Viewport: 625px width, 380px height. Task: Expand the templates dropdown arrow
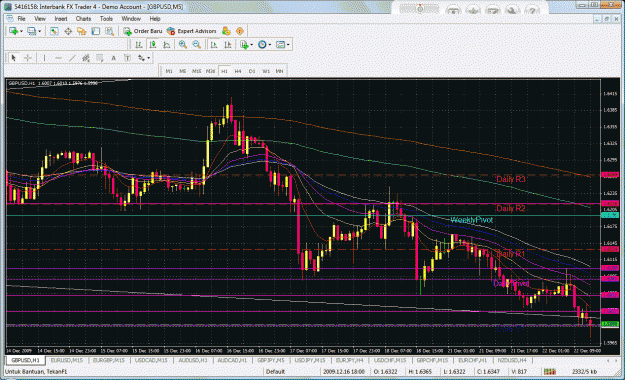[x=288, y=45]
